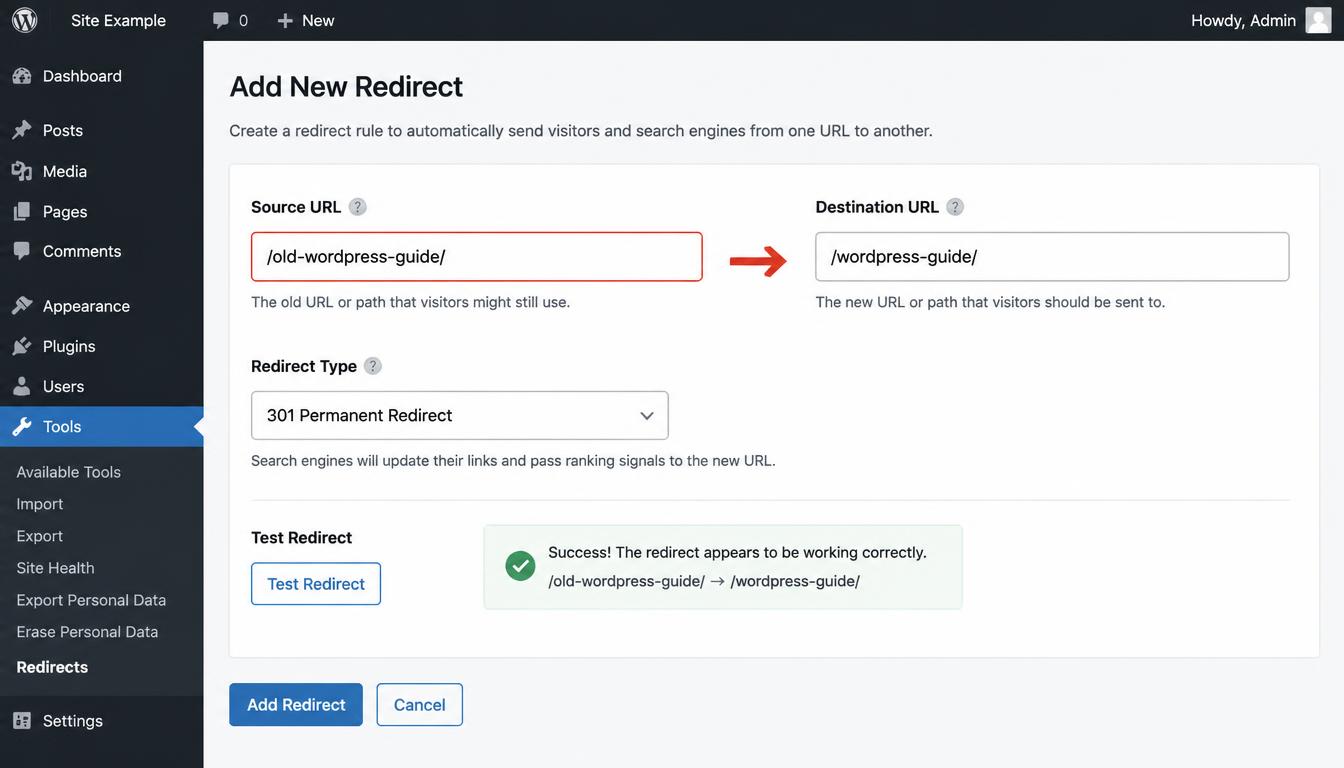Viewport: 1344px width, 768px height.
Task: Click the Pages icon in sidebar
Action: pyautogui.click(x=21, y=212)
